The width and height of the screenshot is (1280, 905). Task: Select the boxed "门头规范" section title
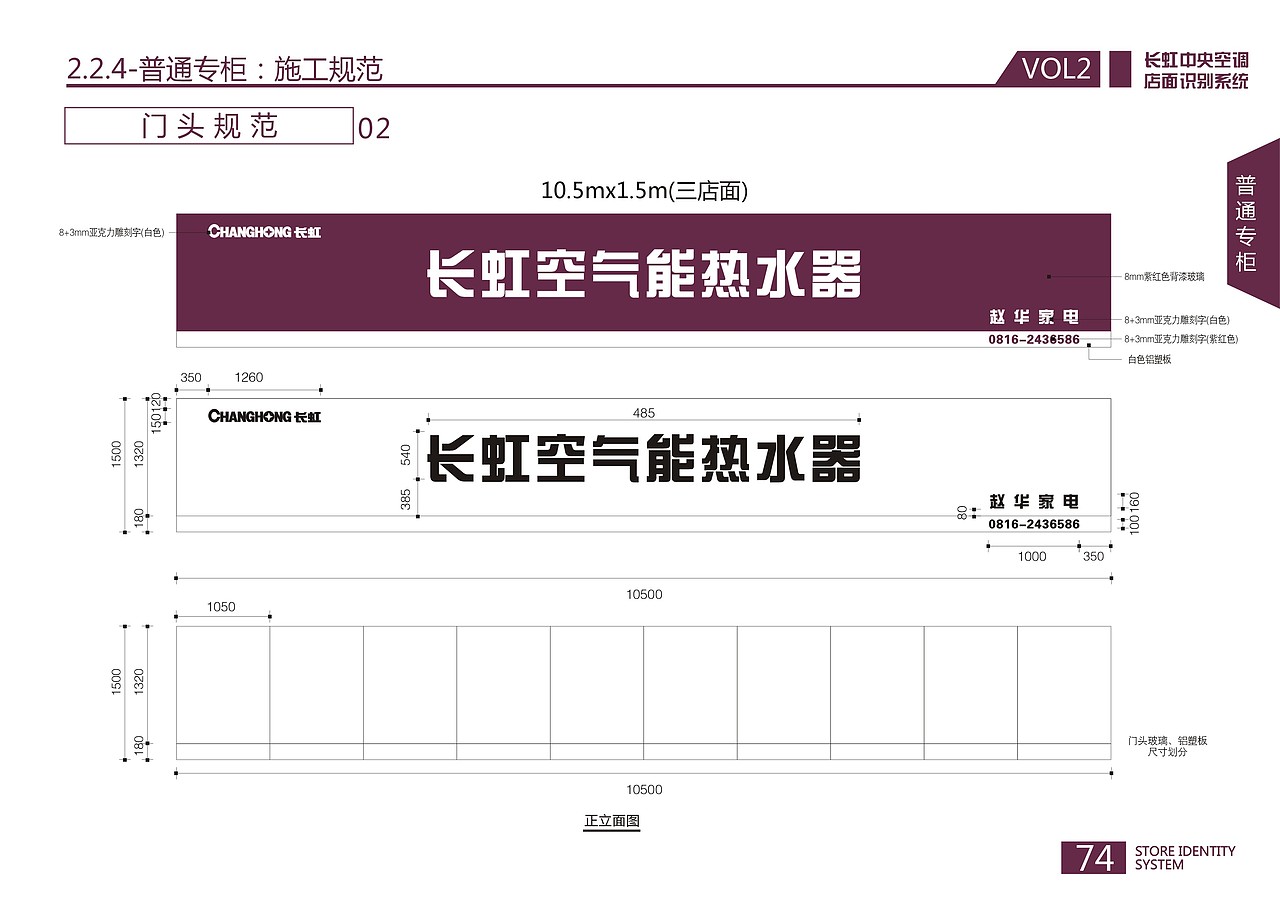[x=209, y=126]
